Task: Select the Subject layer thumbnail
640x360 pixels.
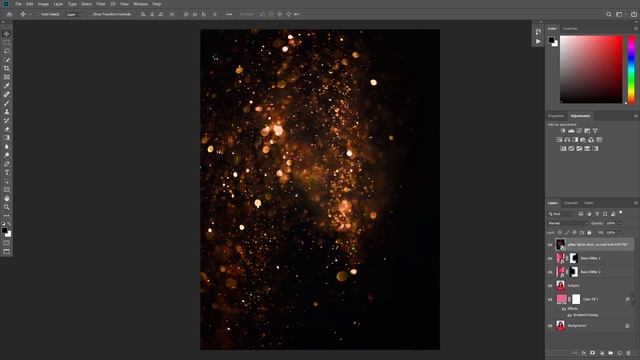Action: [x=561, y=285]
